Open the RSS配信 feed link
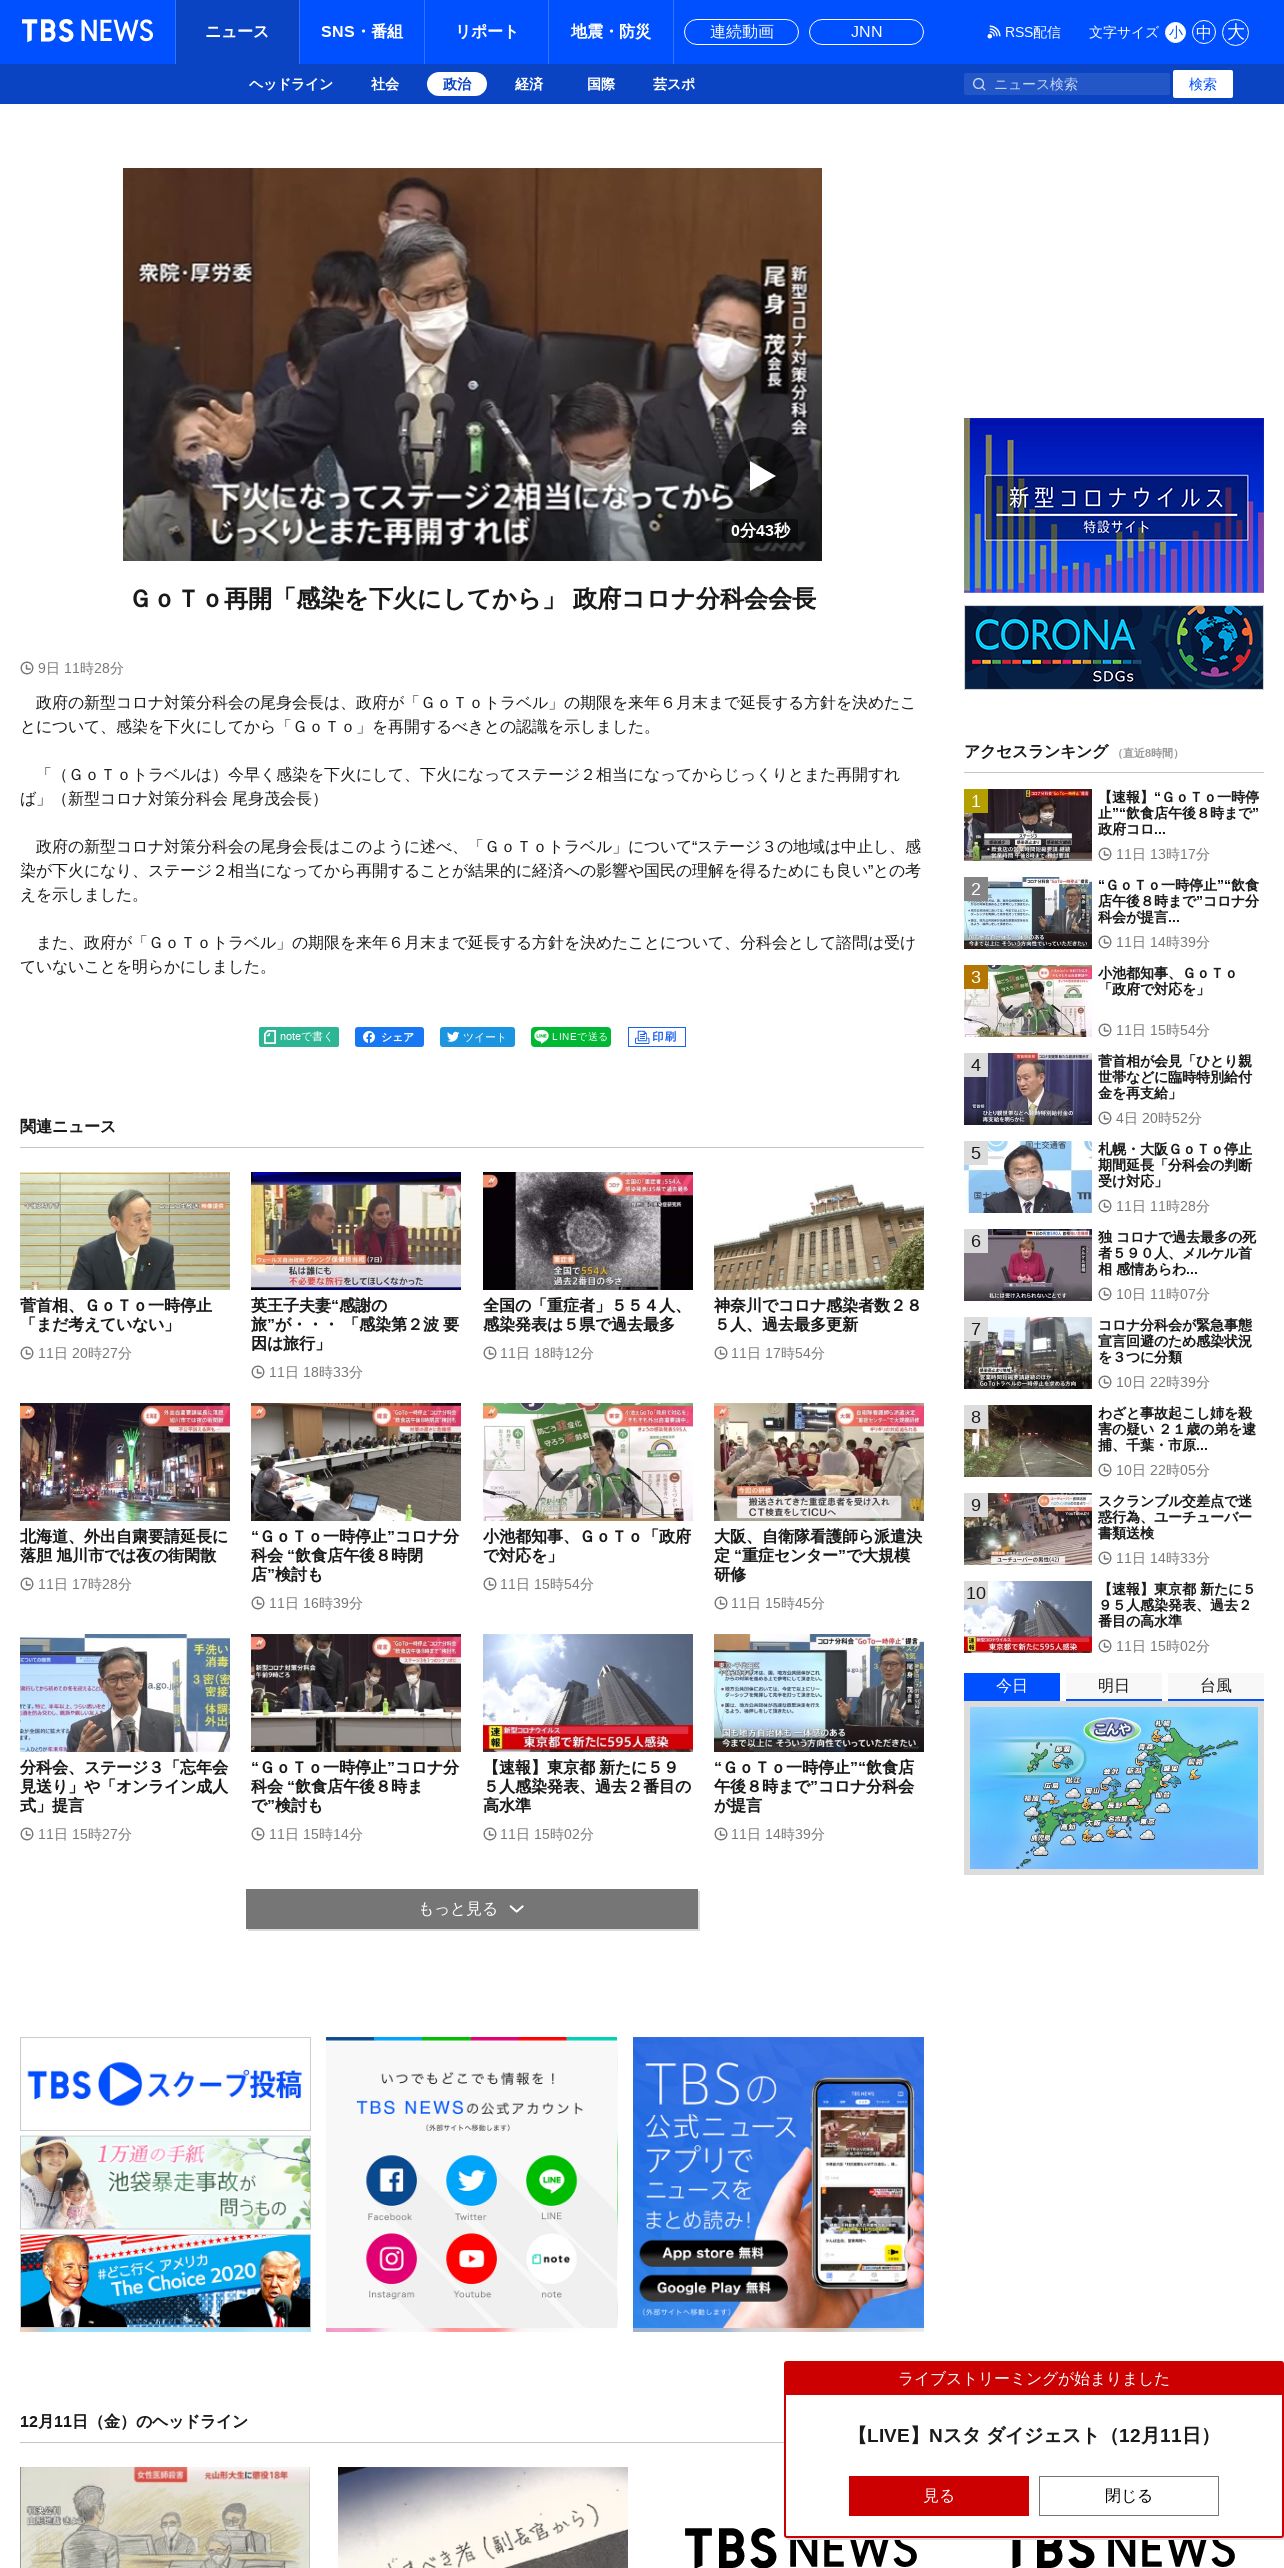 [x=1024, y=32]
